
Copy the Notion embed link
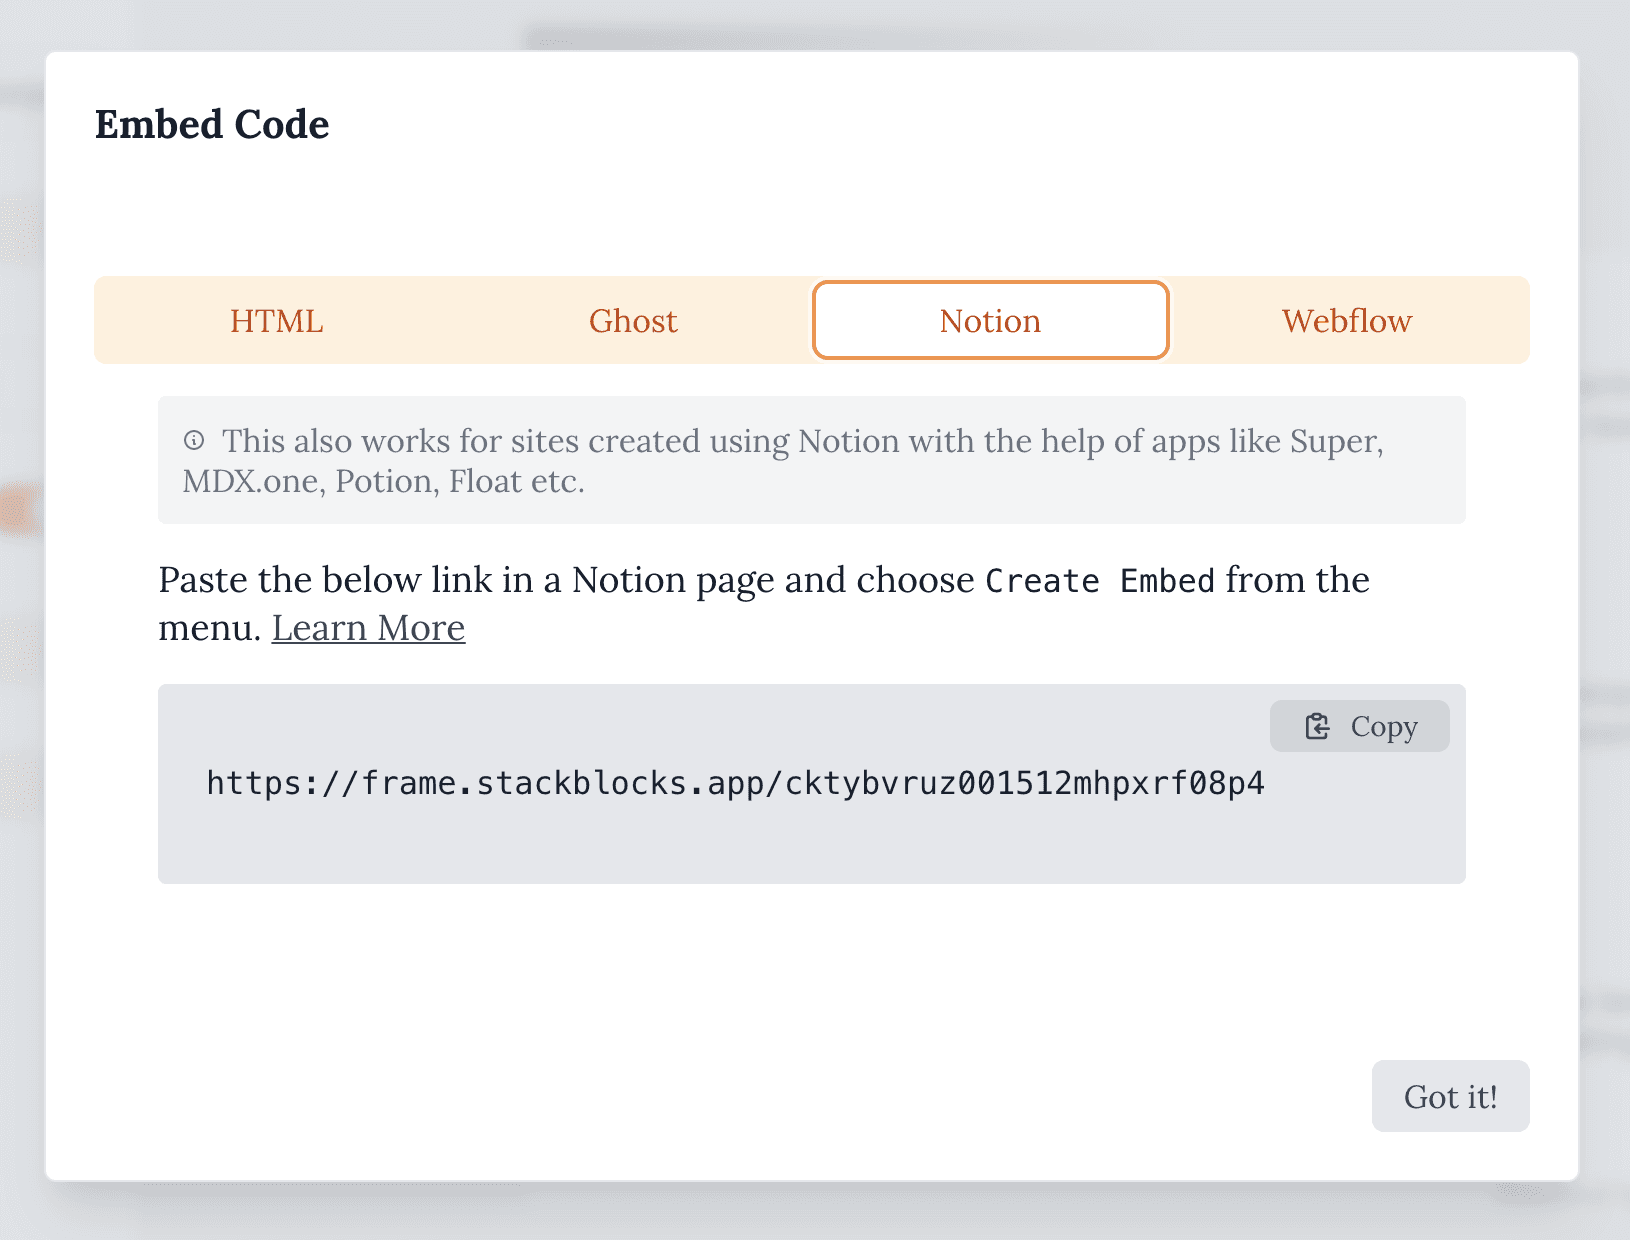1359,726
